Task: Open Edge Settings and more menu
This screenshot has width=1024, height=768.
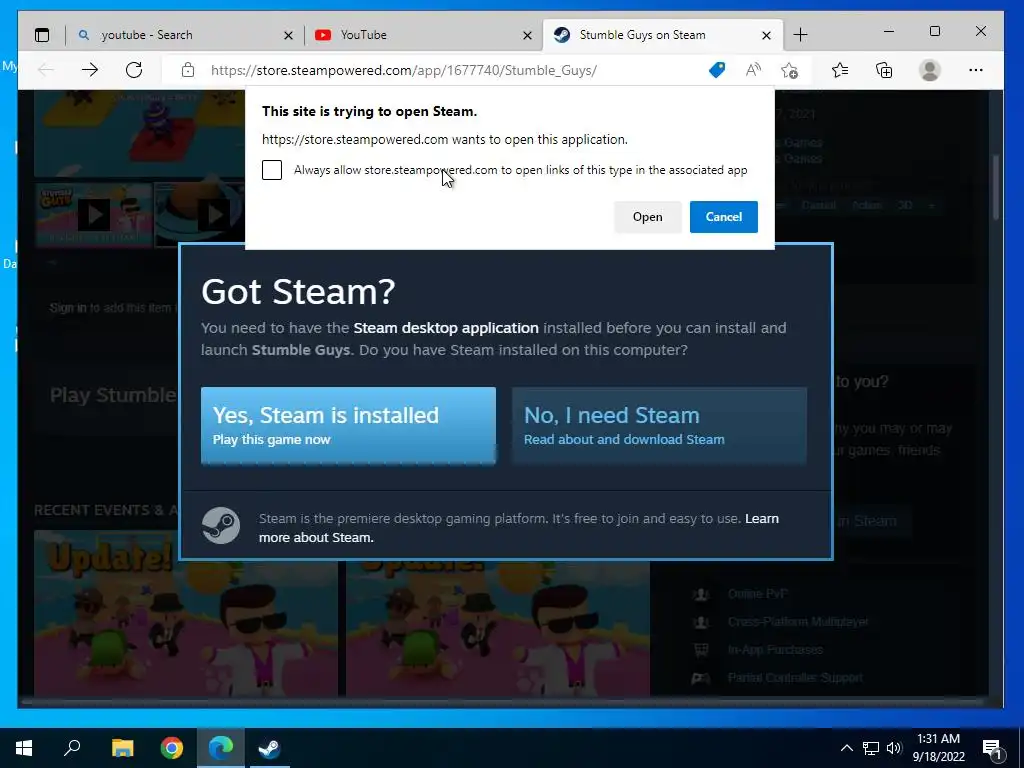Action: (x=976, y=70)
